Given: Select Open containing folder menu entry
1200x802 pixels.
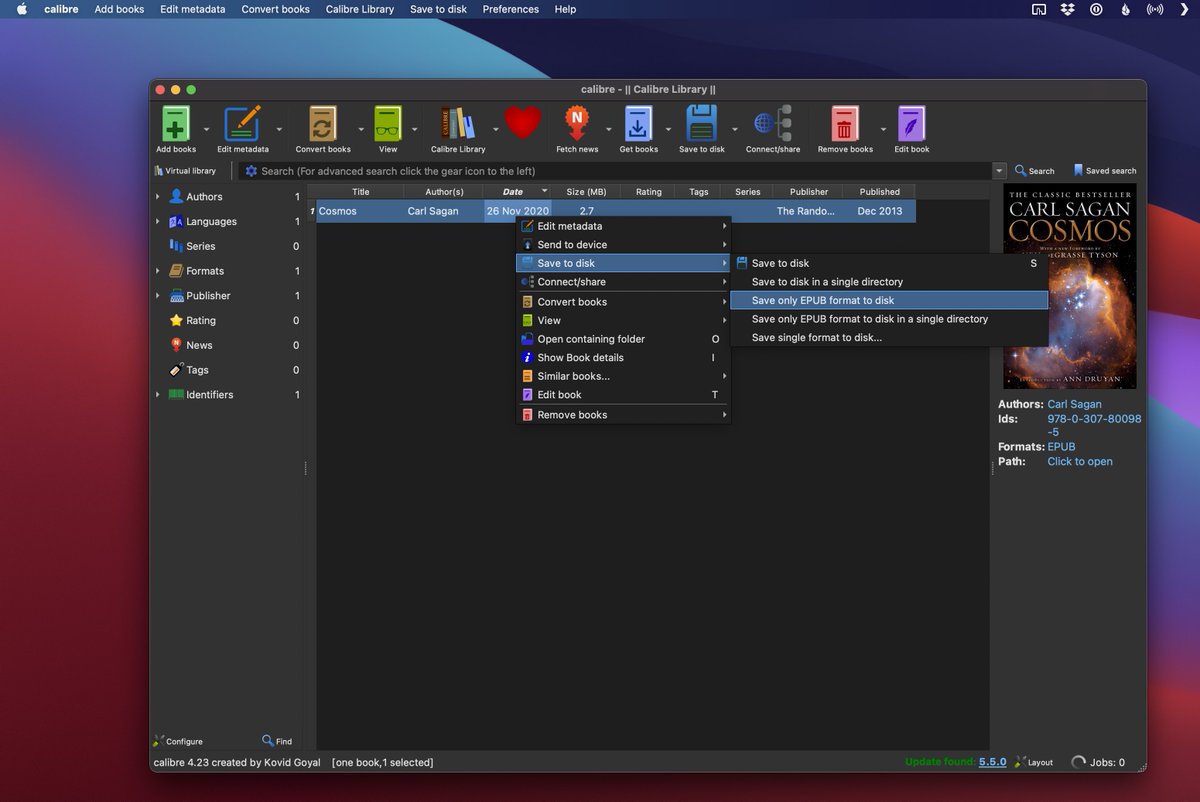Looking at the screenshot, I should [x=623, y=339].
